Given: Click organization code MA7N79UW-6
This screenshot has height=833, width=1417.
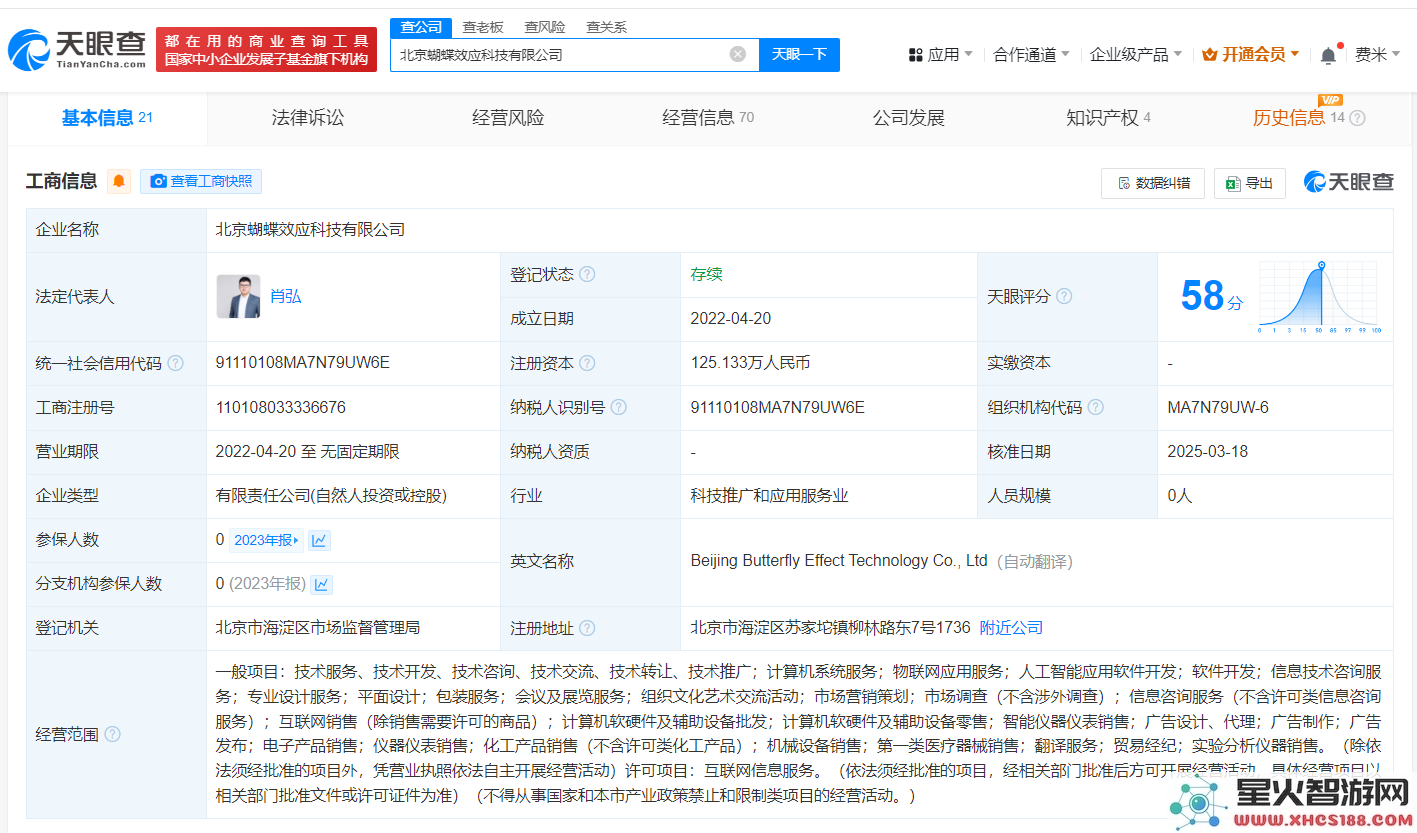Looking at the screenshot, I should click(x=1218, y=407).
